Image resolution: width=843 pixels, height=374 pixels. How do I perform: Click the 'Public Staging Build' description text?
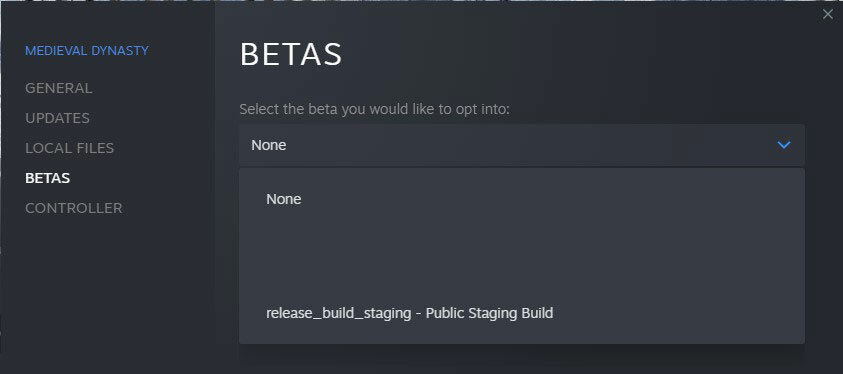[x=489, y=313]
